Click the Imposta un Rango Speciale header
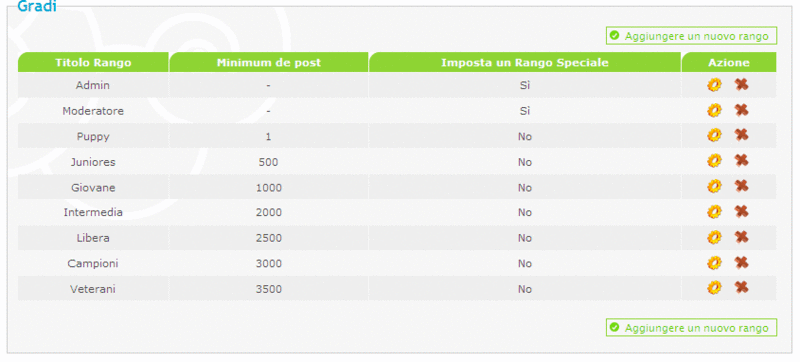800x362 pixels. tap(525, 62)
